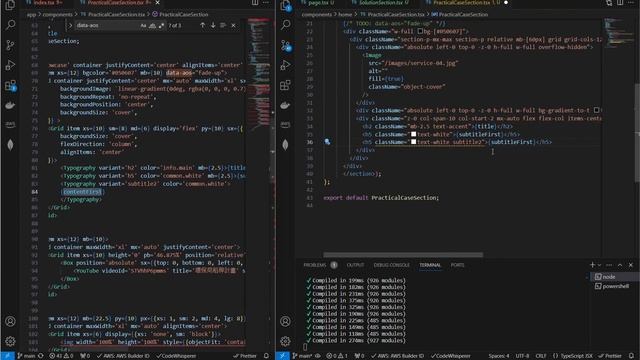Toggle Use Regular Expression in find widget
The width and height of the screenshot is (640, 360).
point(161,25)
